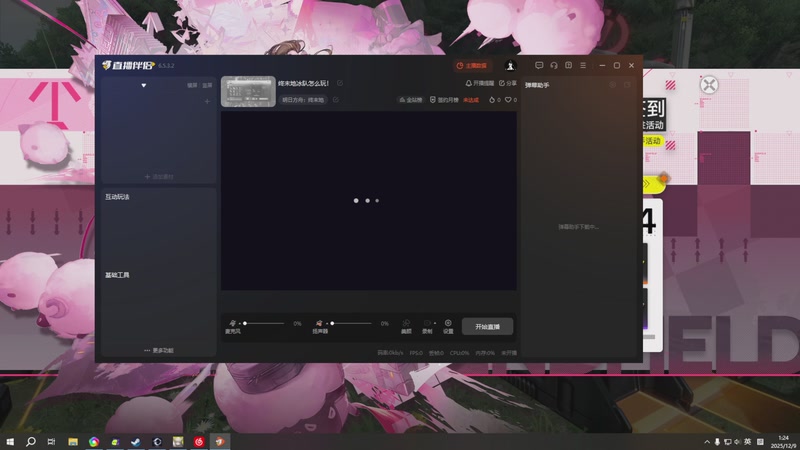The image size is (800, 450).
Task: Switch to landscape (横屏) mode
Action: point(192,86)
